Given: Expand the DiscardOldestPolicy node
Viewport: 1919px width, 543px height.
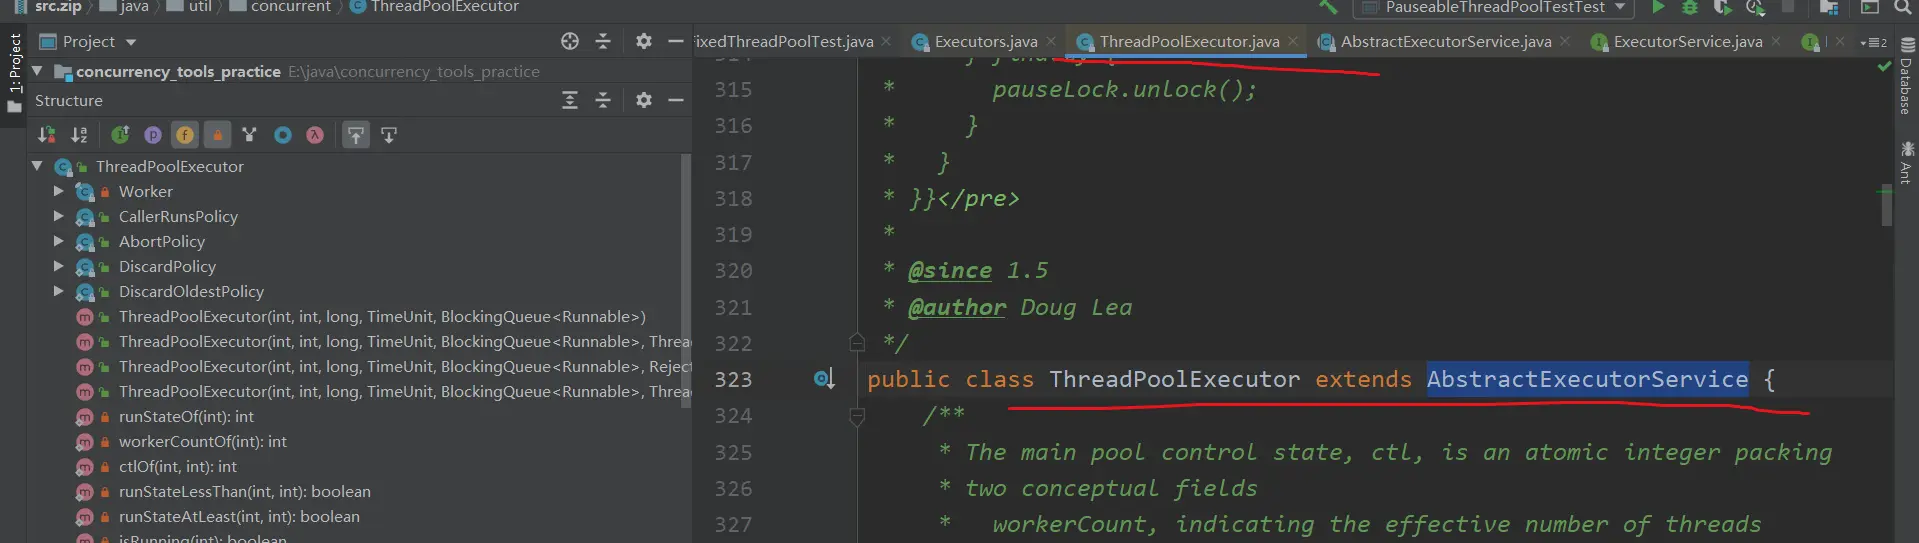Looking at the screenshot, I should 58,291.
